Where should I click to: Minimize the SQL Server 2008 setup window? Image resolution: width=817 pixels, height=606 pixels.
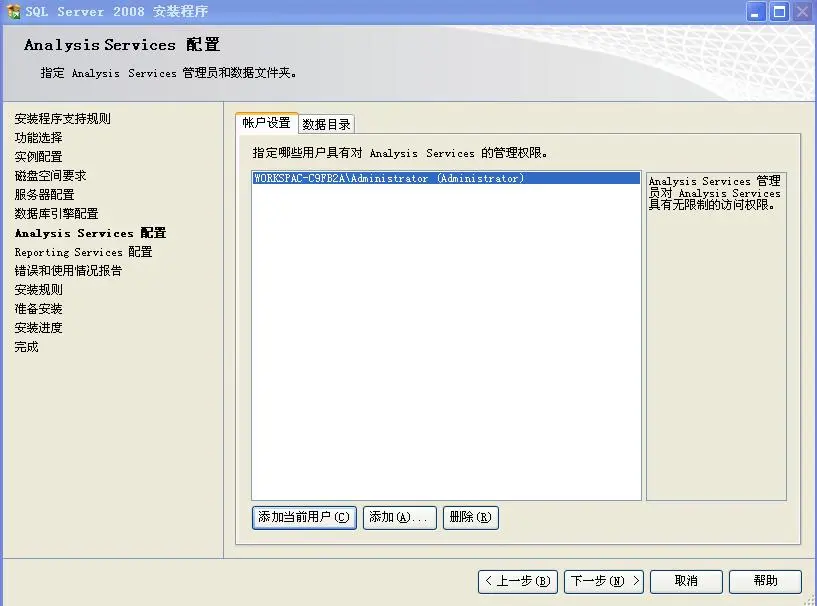tap(756, 11)
